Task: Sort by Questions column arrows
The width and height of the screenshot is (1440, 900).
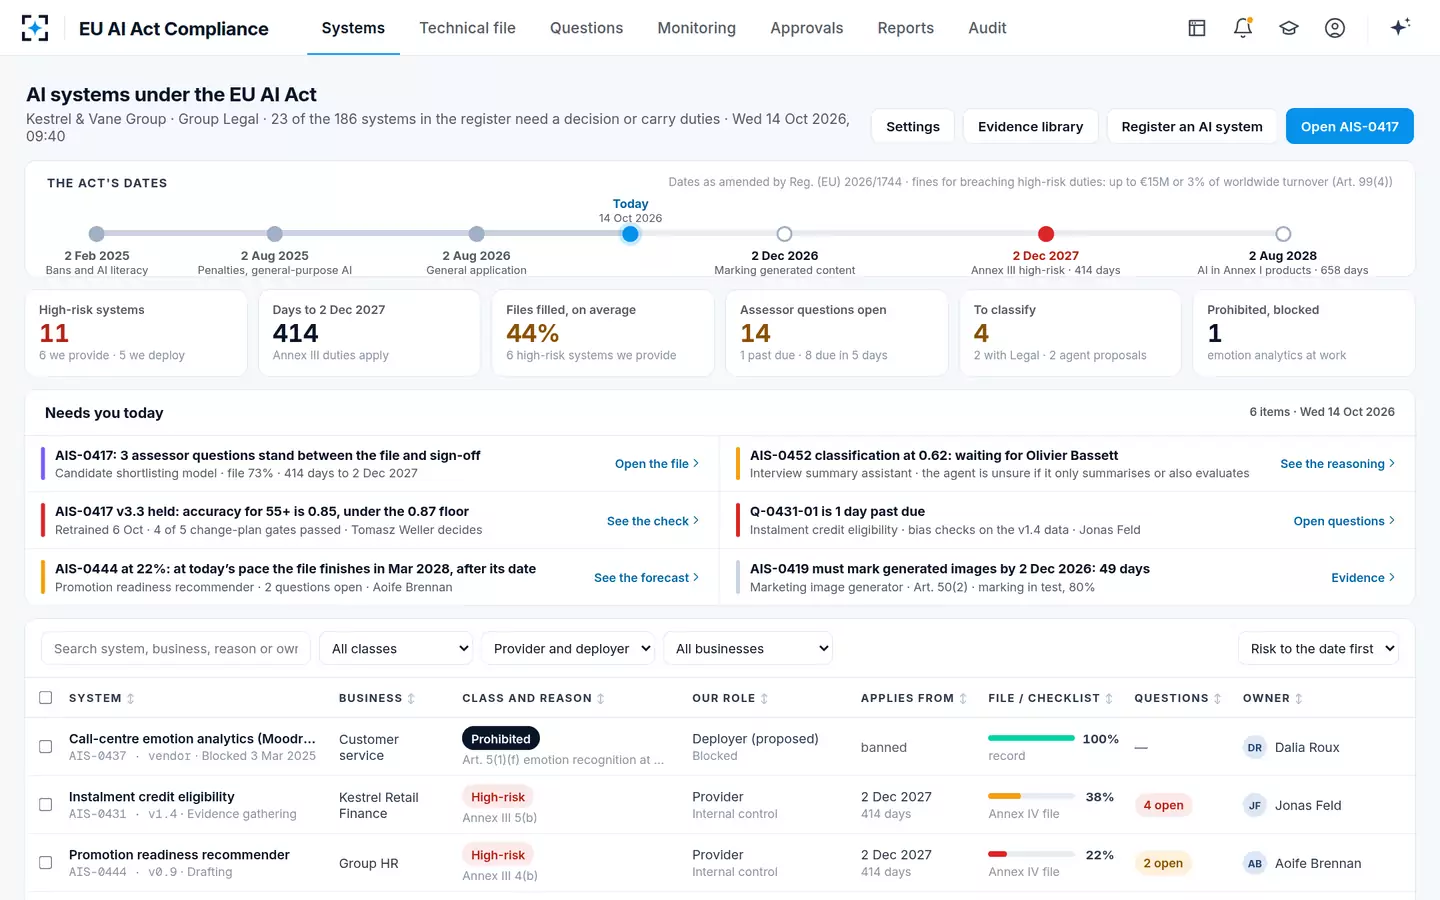Action: 1217,699
